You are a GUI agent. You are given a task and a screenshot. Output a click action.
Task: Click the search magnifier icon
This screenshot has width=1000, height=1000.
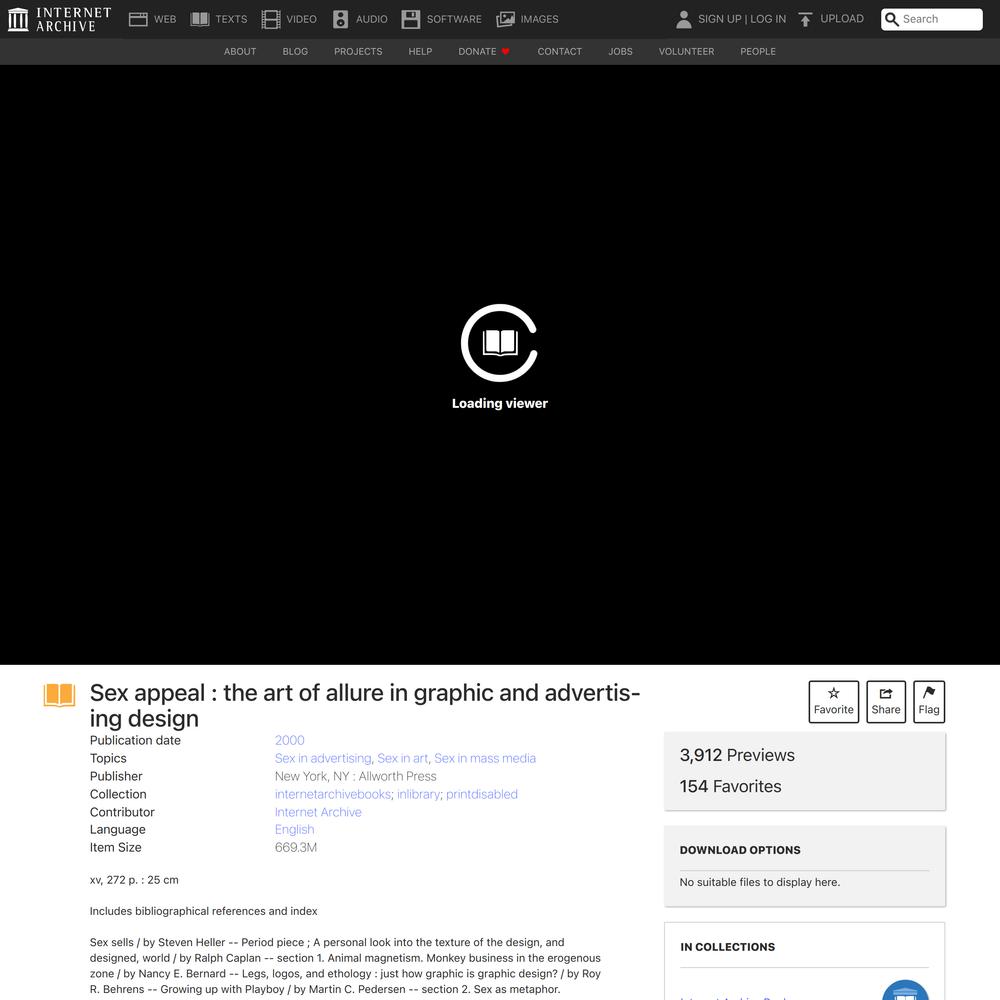892,19
